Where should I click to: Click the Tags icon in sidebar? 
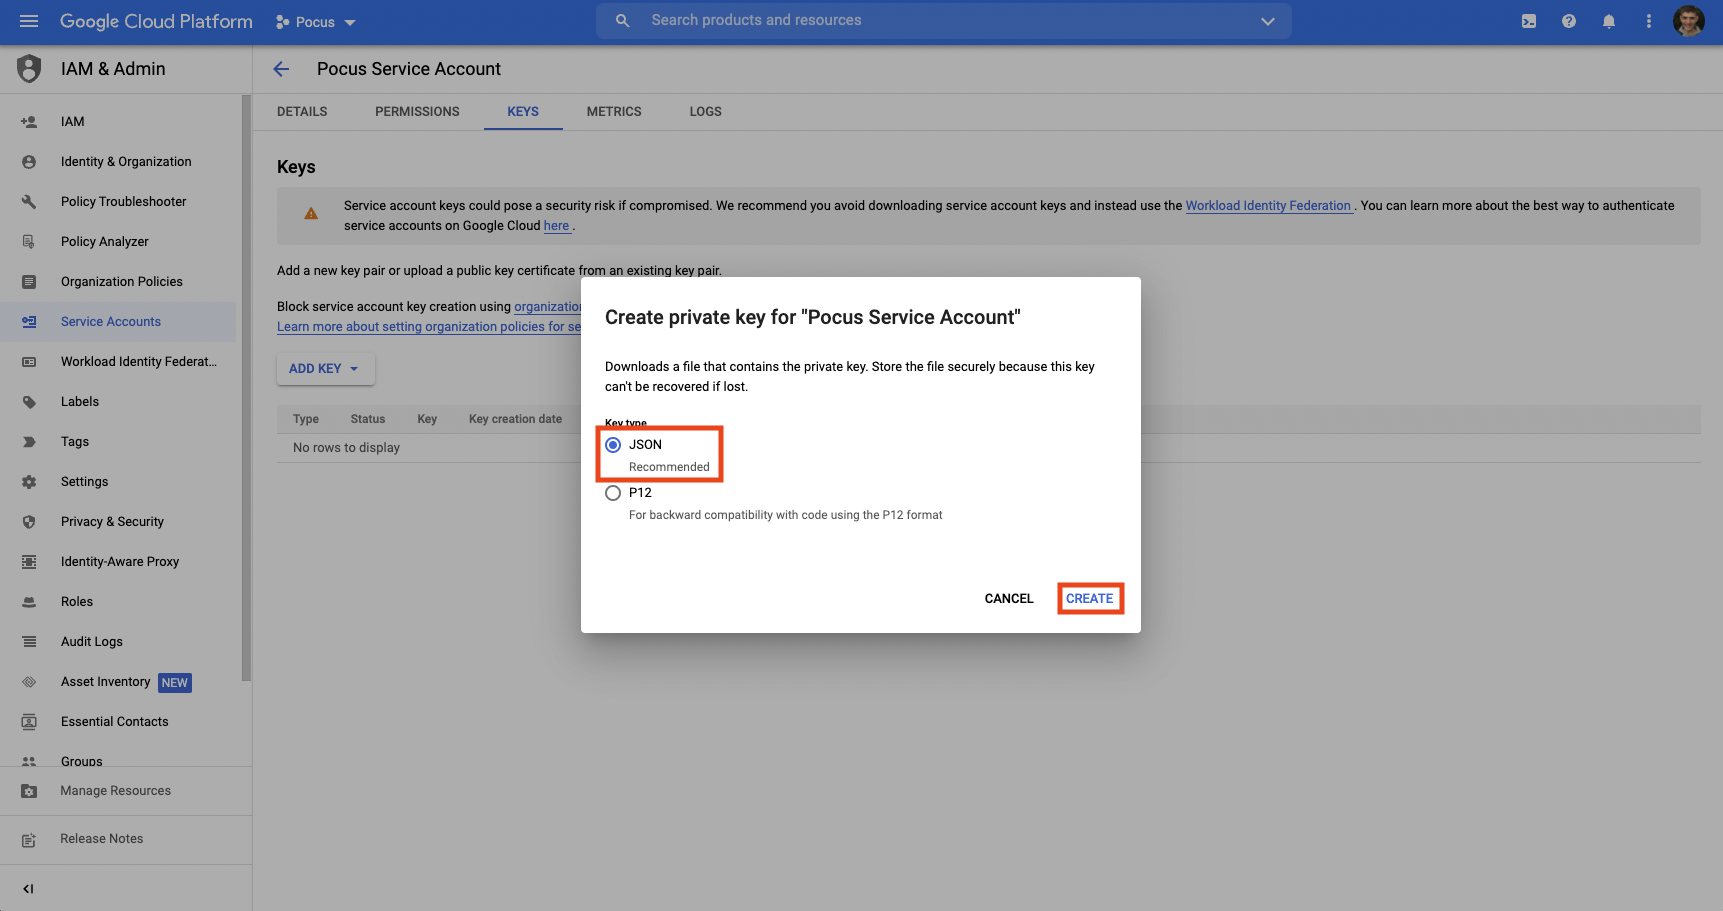point(29,442)
